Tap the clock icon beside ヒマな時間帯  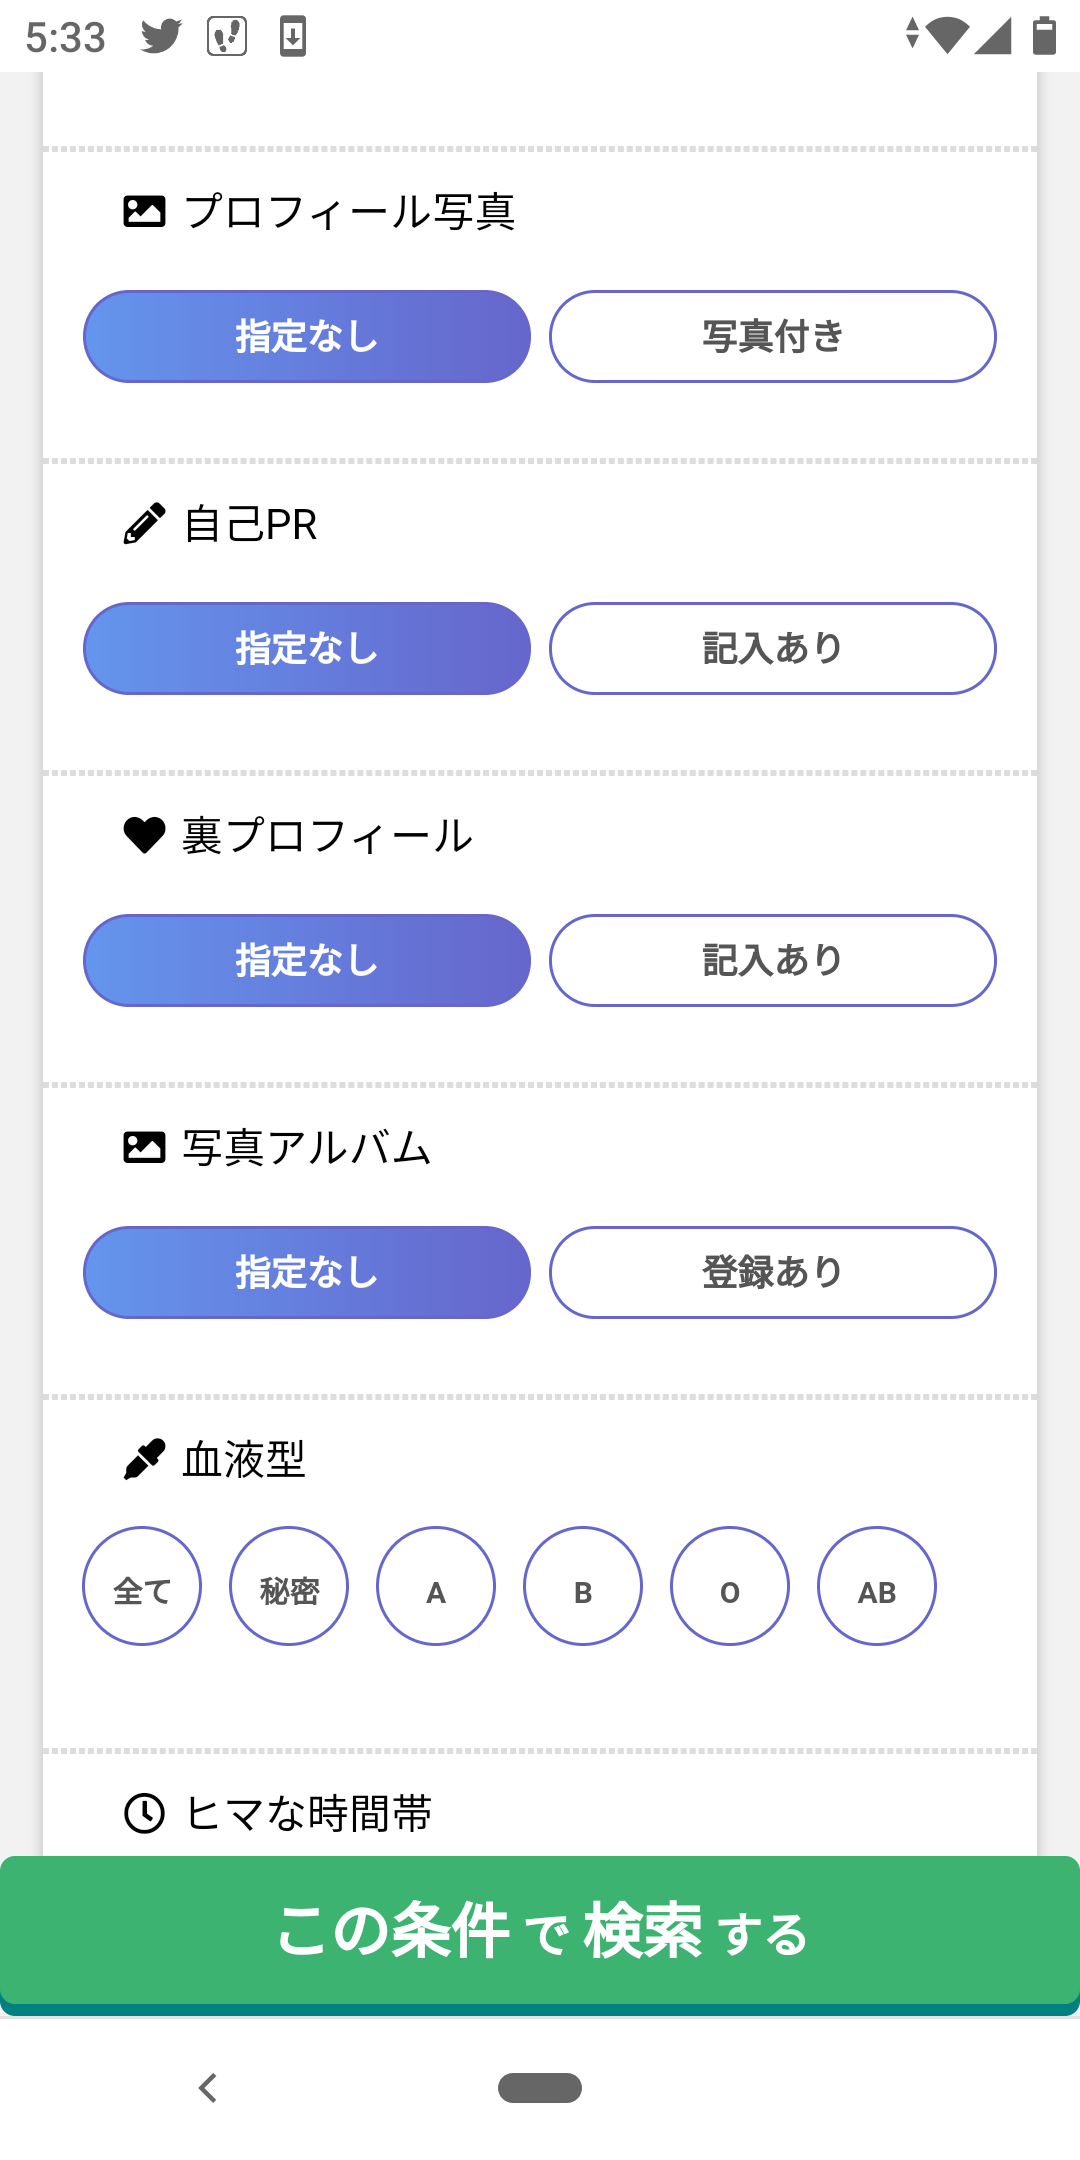pyautogui.click(x=144, y=1813)
